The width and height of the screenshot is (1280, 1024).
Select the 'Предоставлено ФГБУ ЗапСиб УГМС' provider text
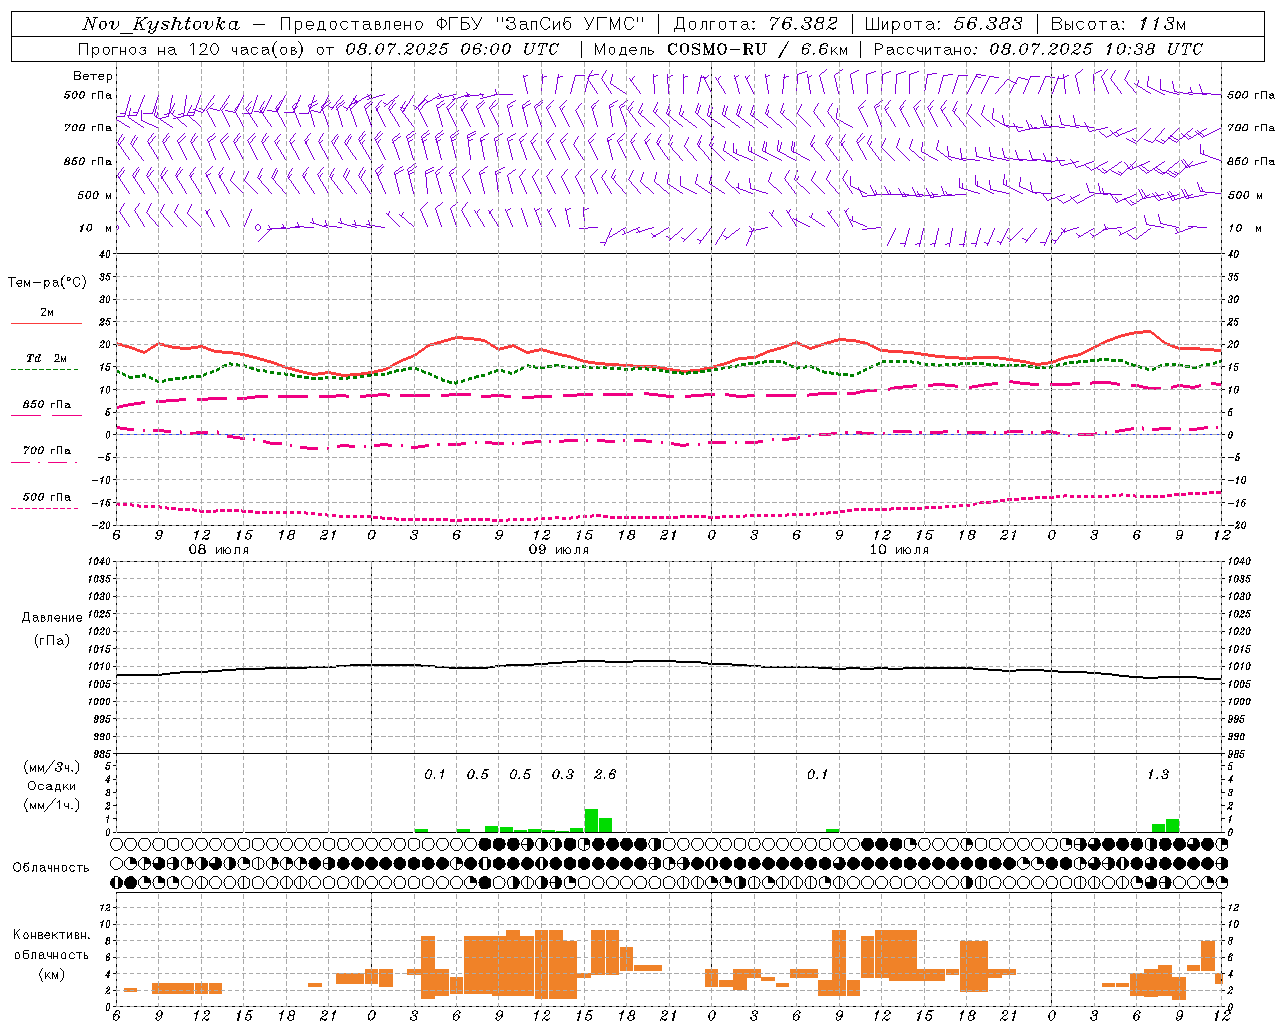(x=462, y=24)
